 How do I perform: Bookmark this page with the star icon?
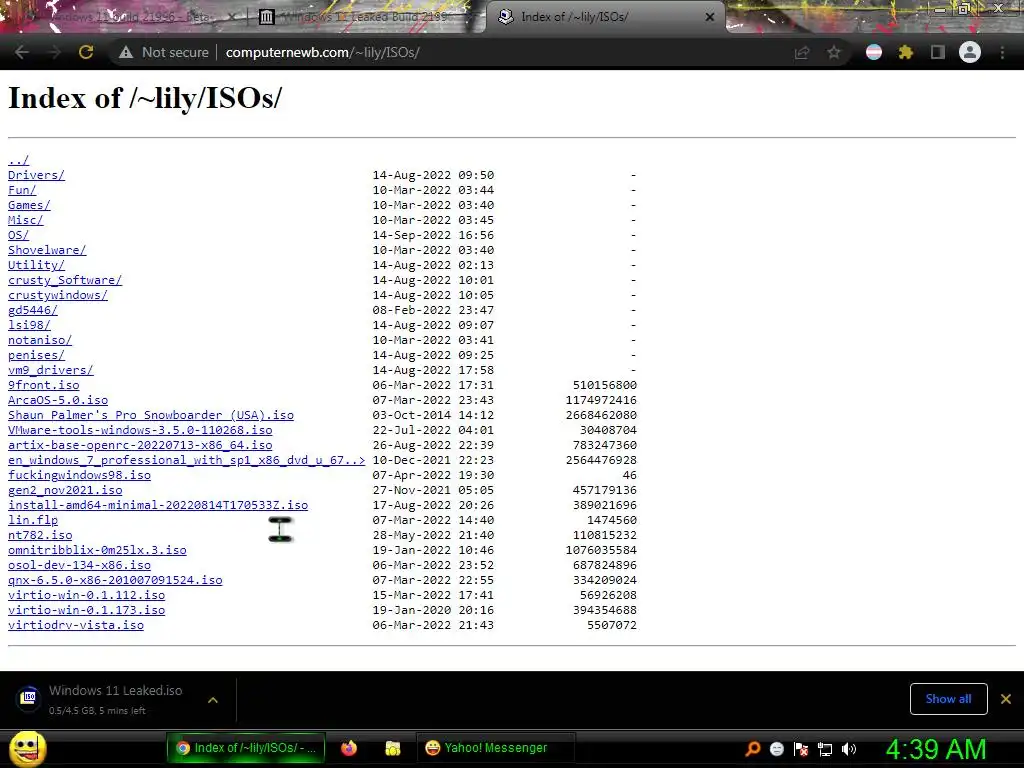point(834,52)
